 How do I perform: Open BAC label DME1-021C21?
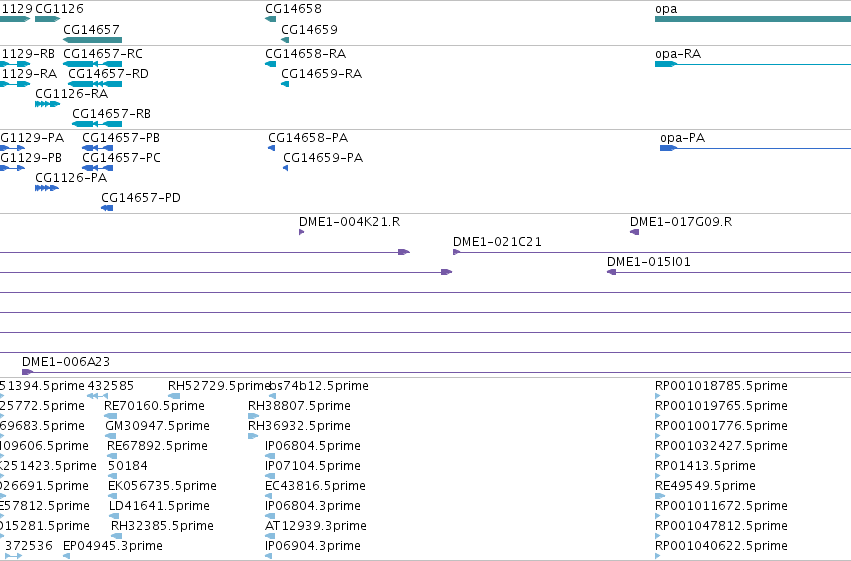tap(497, 242)
